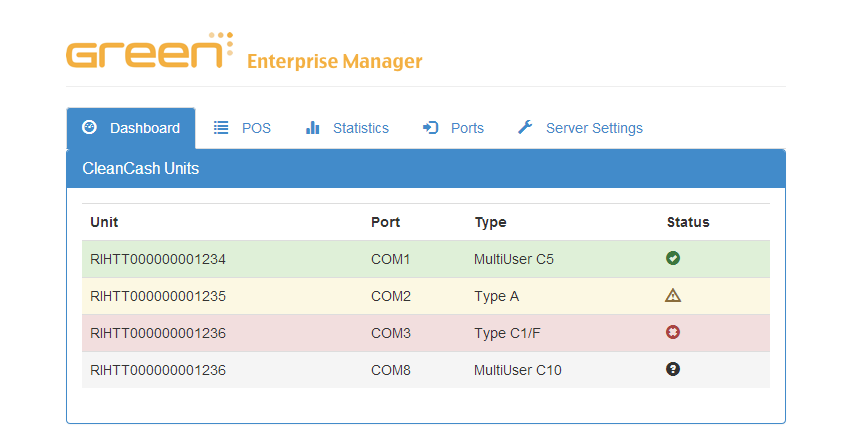Click the Type C1/F cell

pyautogui.click(x=507, y=333)
